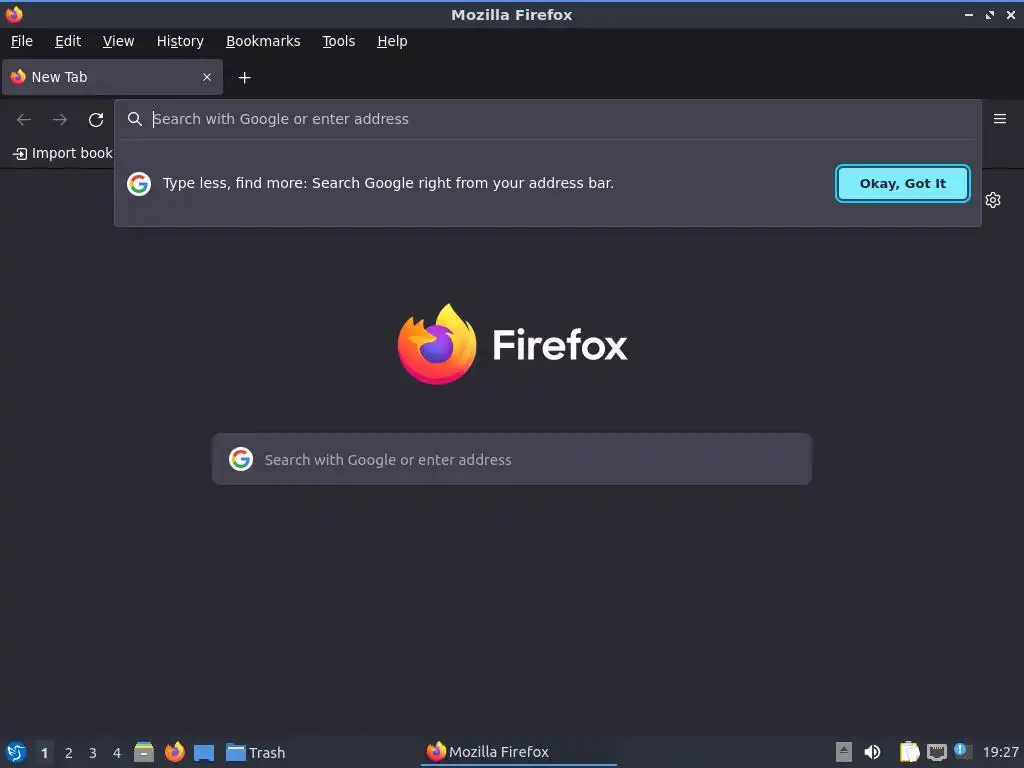
Task: Click the plus icon to open new tab
Action: (244, 78)
